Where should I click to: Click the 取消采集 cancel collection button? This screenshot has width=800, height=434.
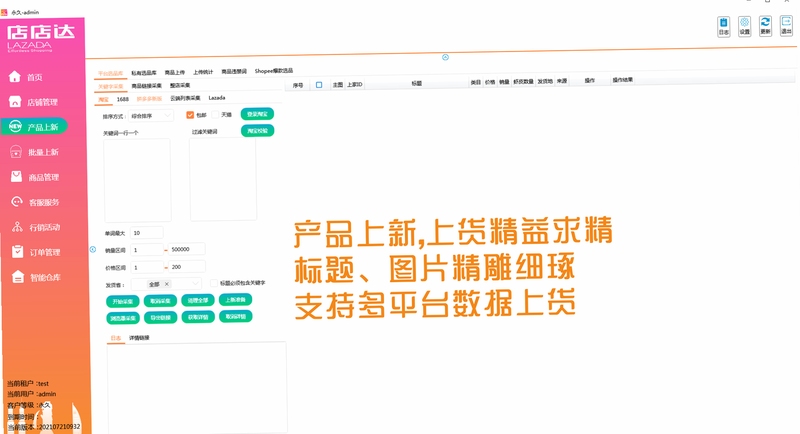(x=160, y=301)
